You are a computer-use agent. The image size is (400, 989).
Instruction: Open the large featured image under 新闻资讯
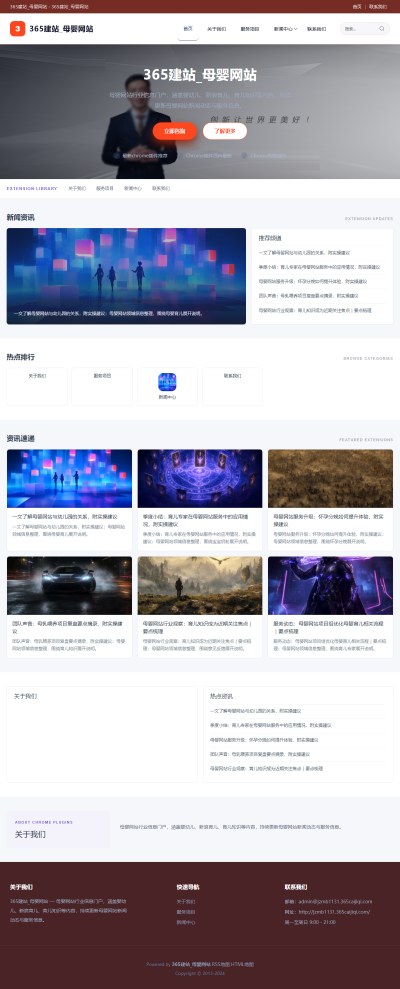(x=126, y=276)
